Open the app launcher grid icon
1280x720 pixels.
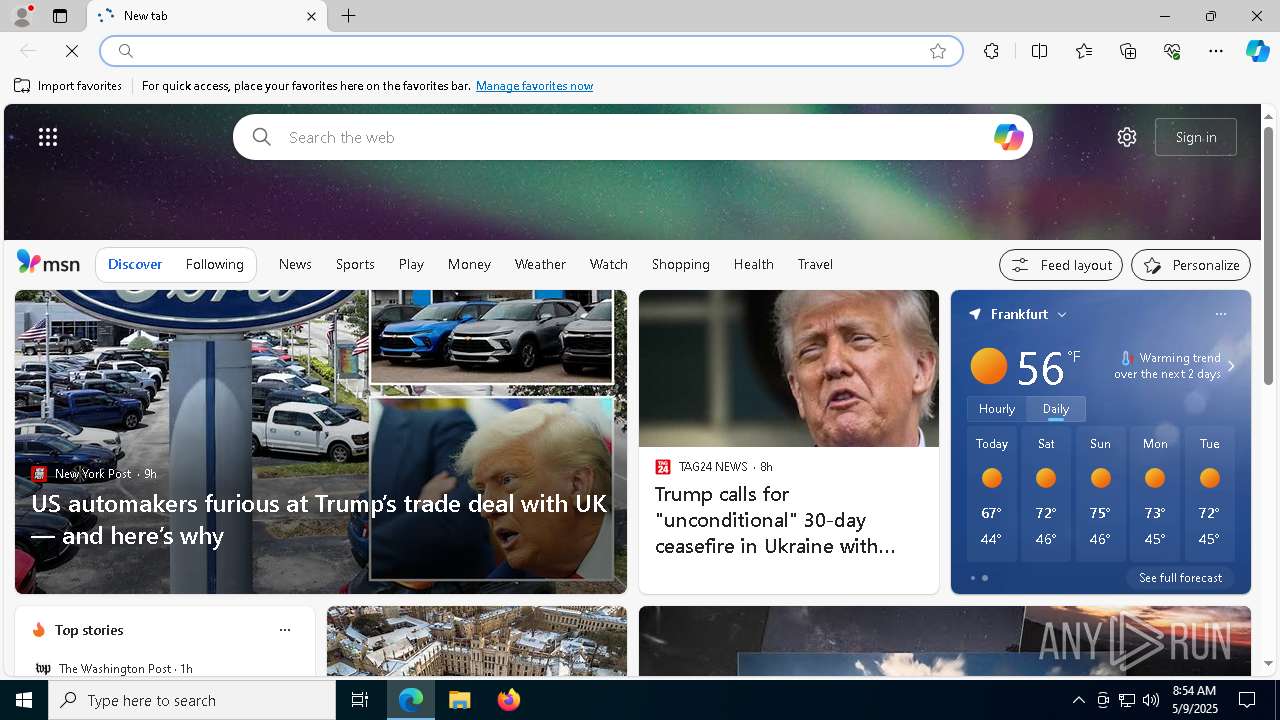click(x=48, y=137)
